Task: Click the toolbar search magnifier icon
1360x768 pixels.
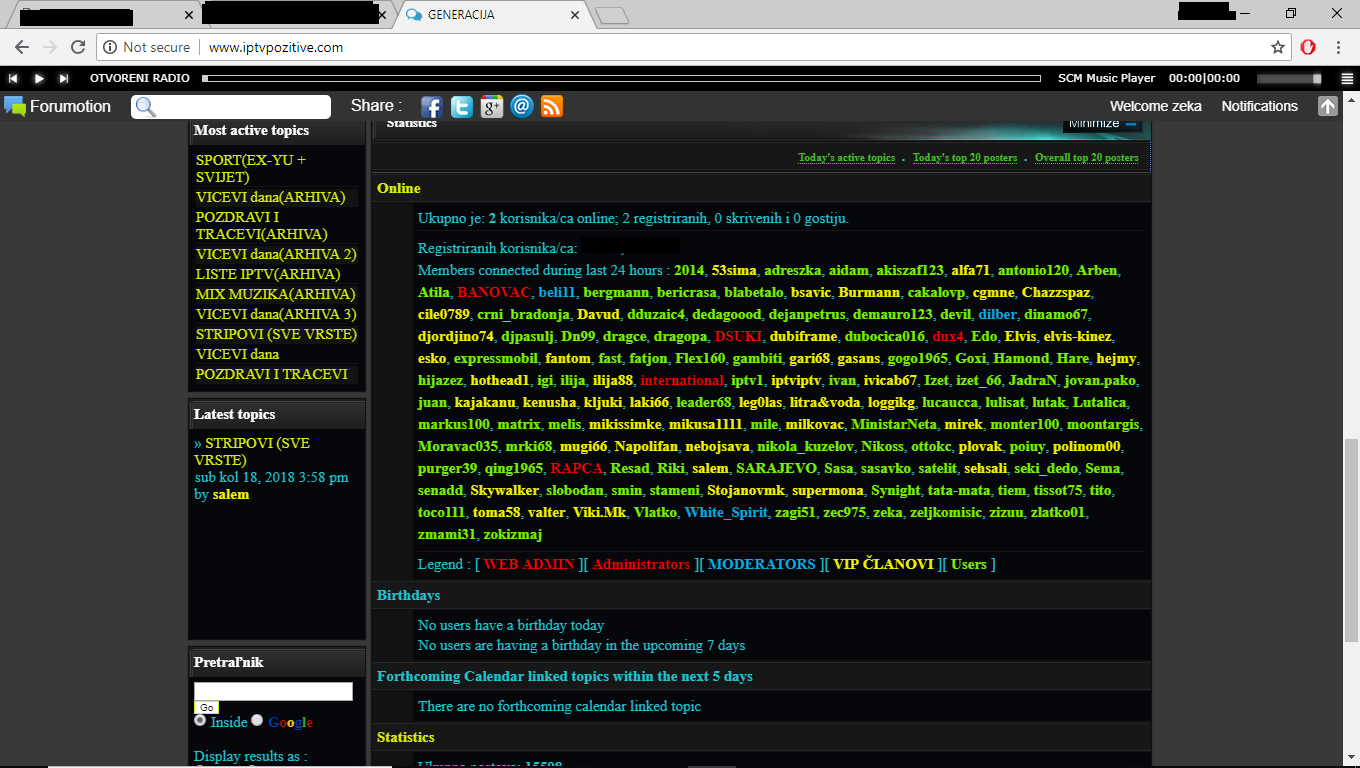Action: [x=145, y=107]
